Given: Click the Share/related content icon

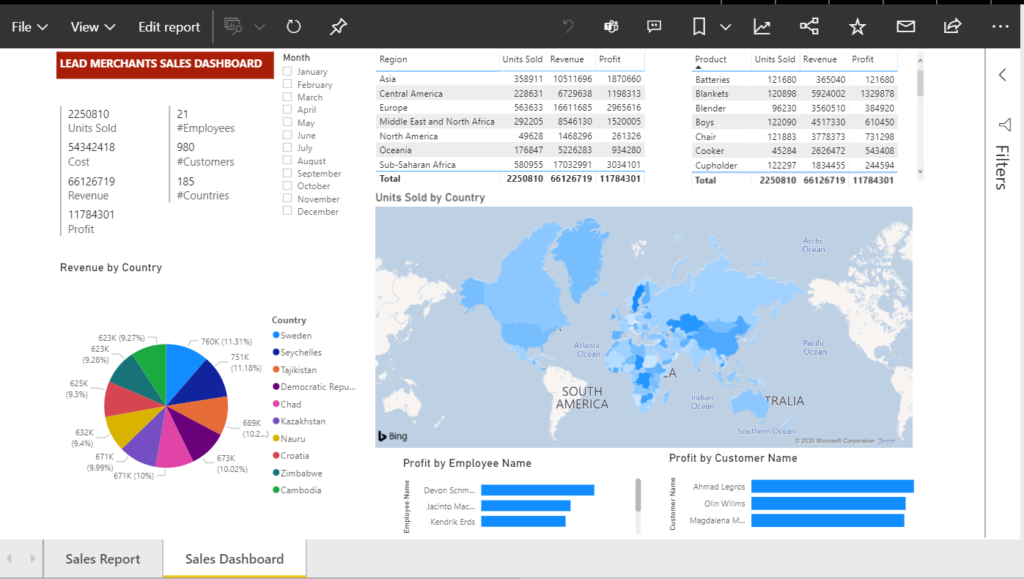Looking at the screenshot, I should tap(809, 27).
